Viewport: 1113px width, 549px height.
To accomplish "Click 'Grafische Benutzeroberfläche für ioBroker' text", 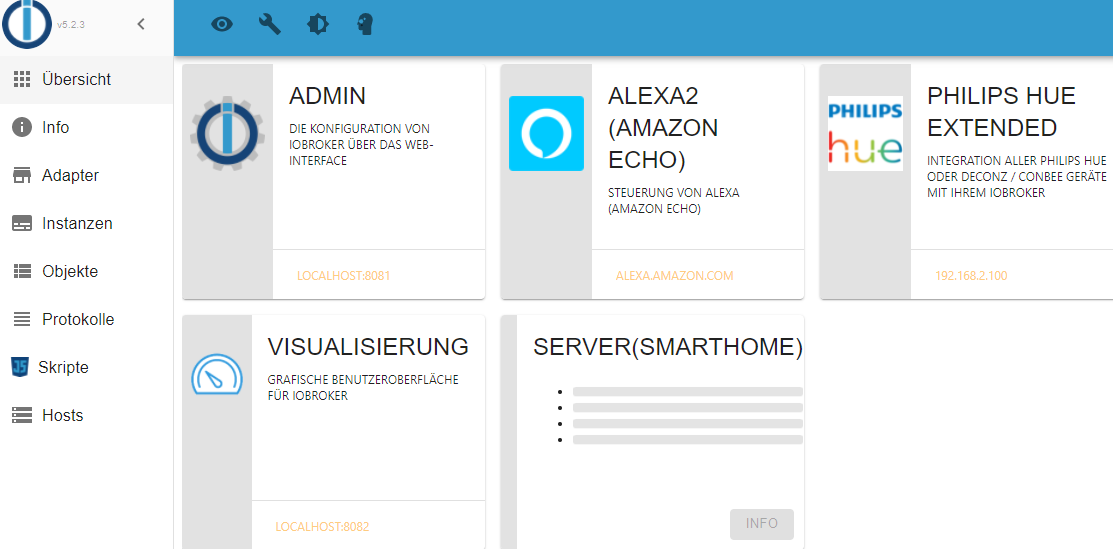I will [363, 388].
